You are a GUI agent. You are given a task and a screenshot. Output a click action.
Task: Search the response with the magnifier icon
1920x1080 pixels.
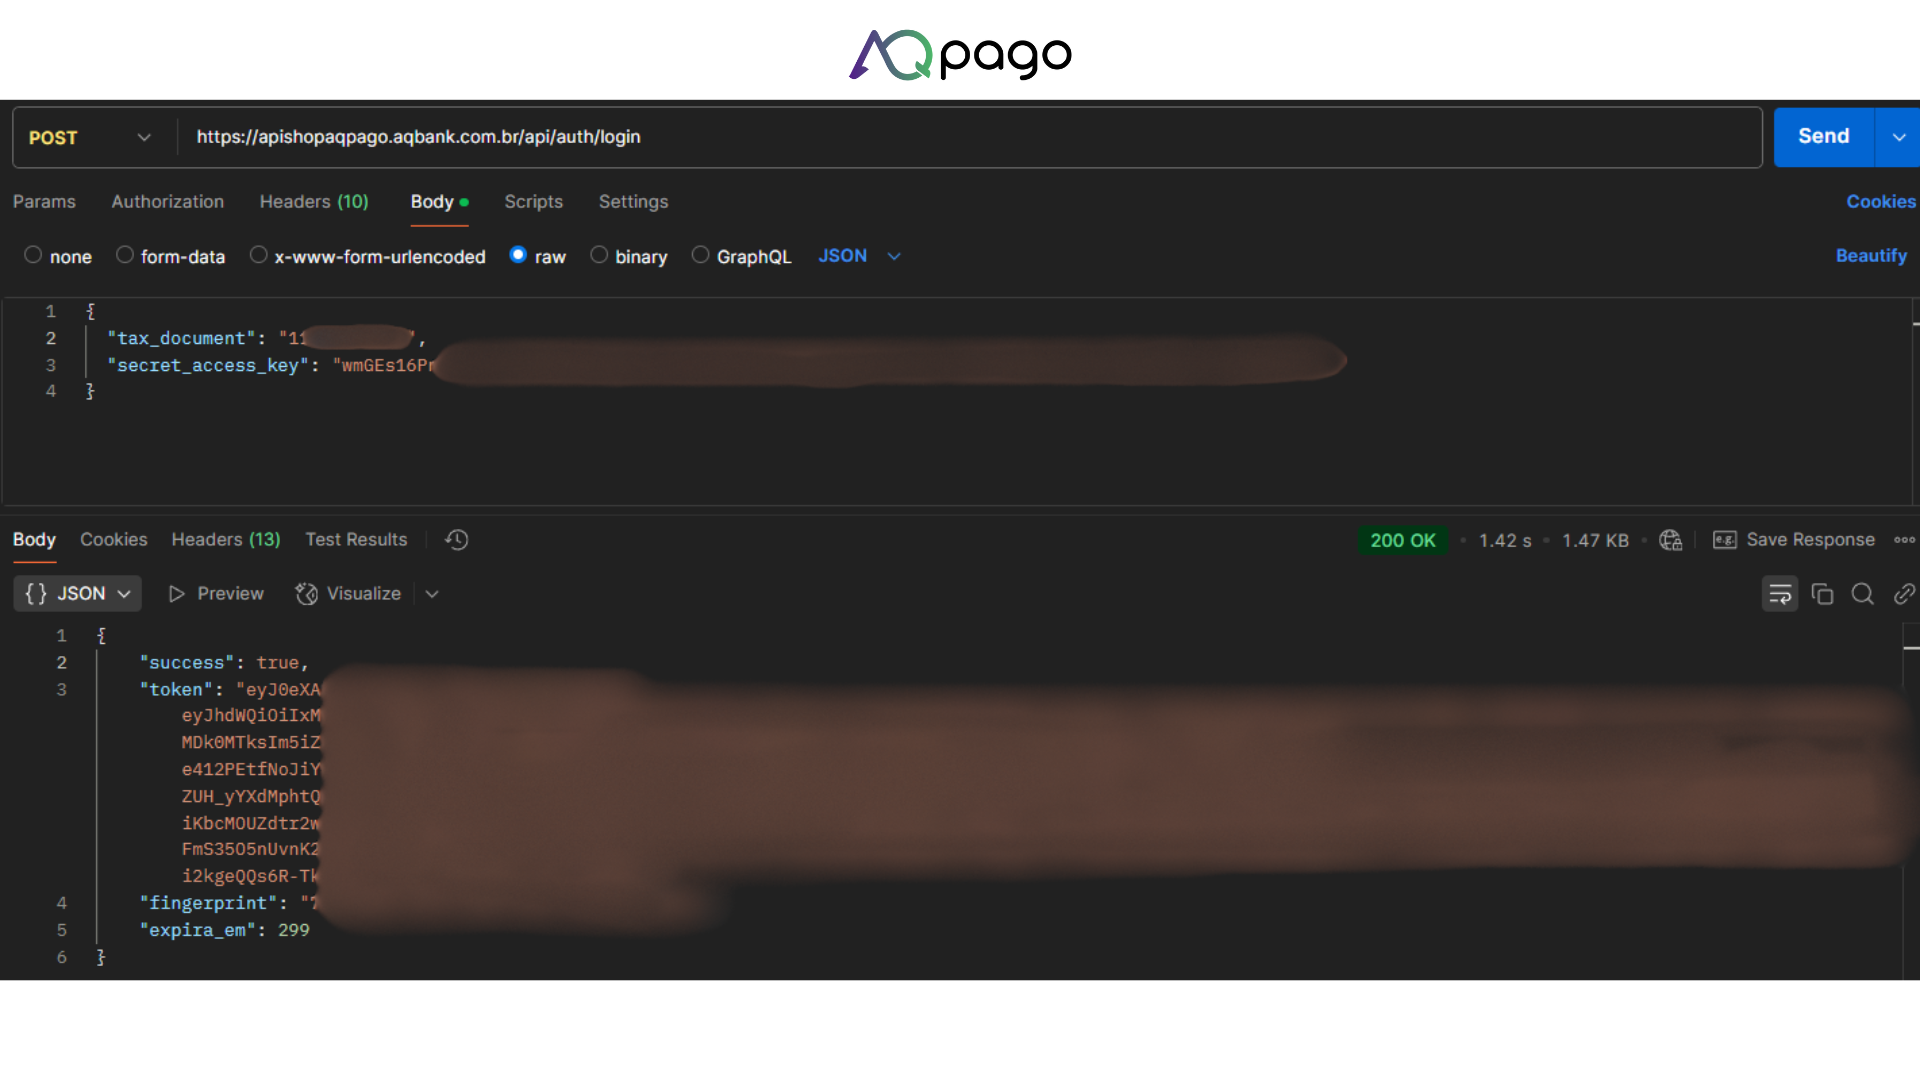(1862, 594)
